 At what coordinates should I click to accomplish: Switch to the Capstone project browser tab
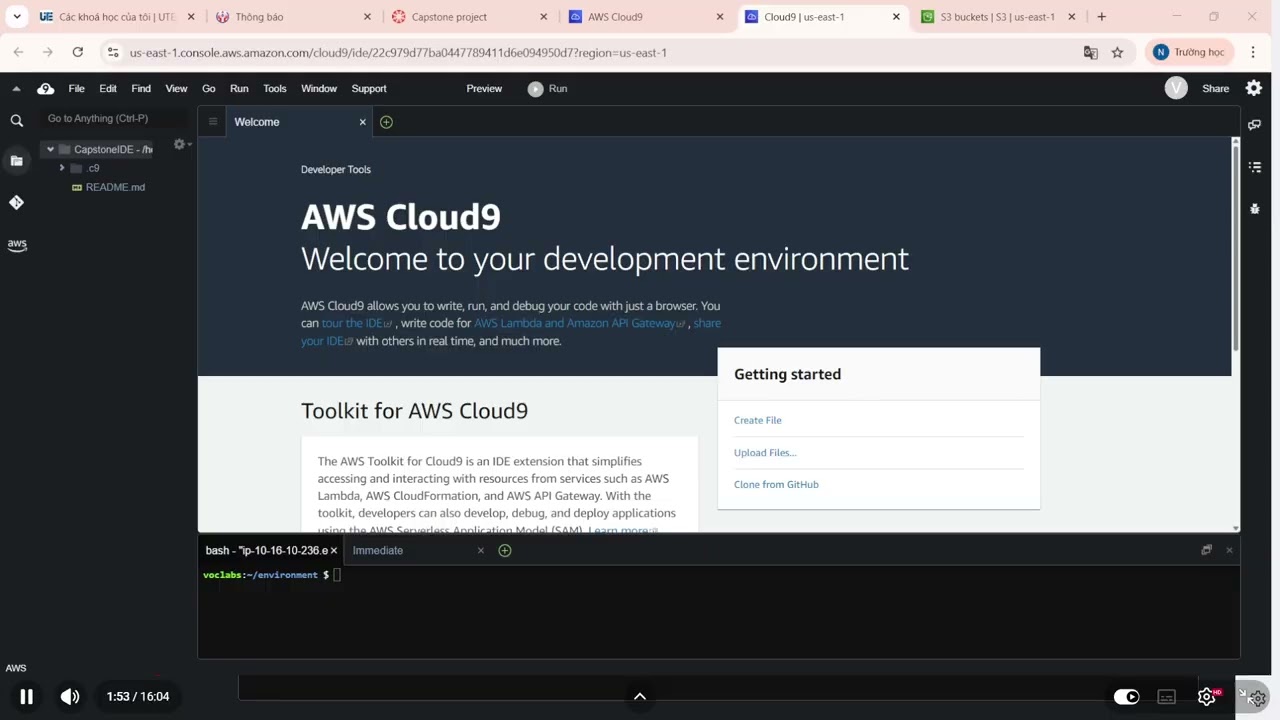[469, 17]
